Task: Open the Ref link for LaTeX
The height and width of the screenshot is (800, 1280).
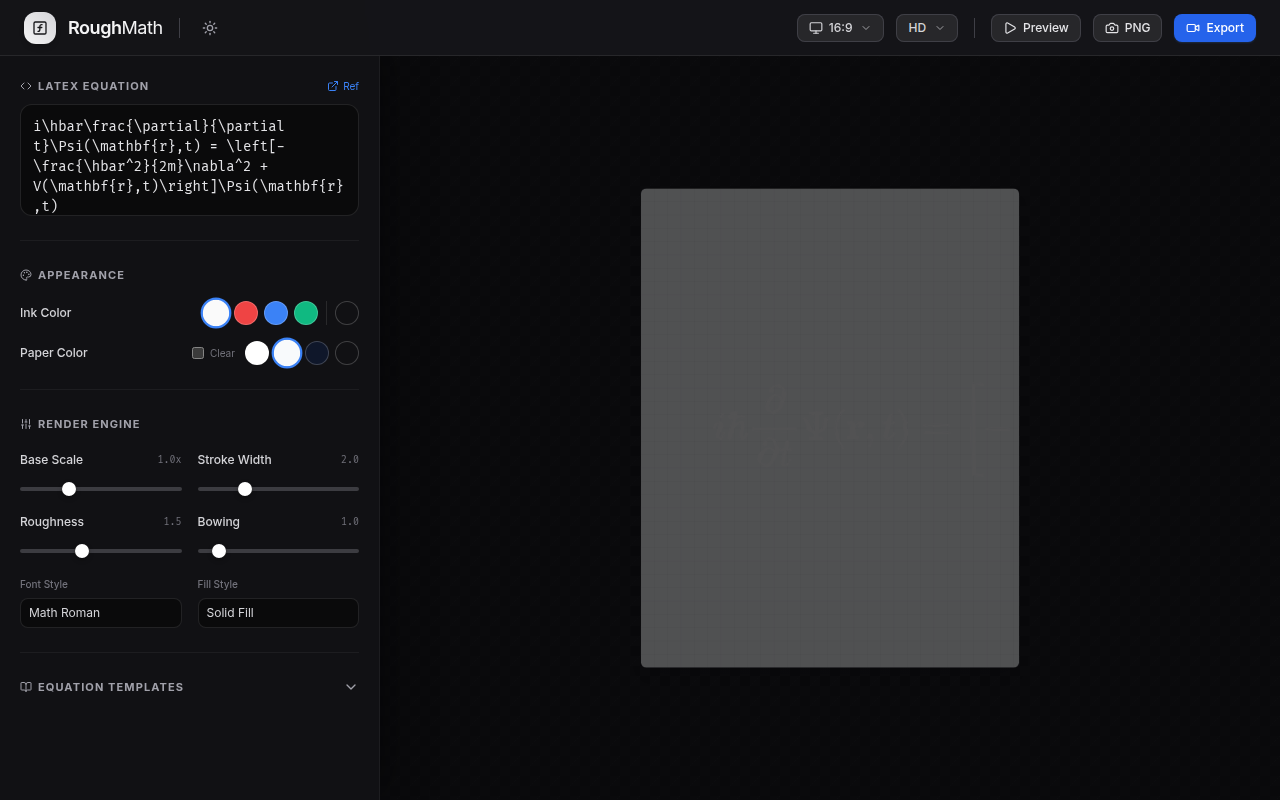Action: click(343, 86)
